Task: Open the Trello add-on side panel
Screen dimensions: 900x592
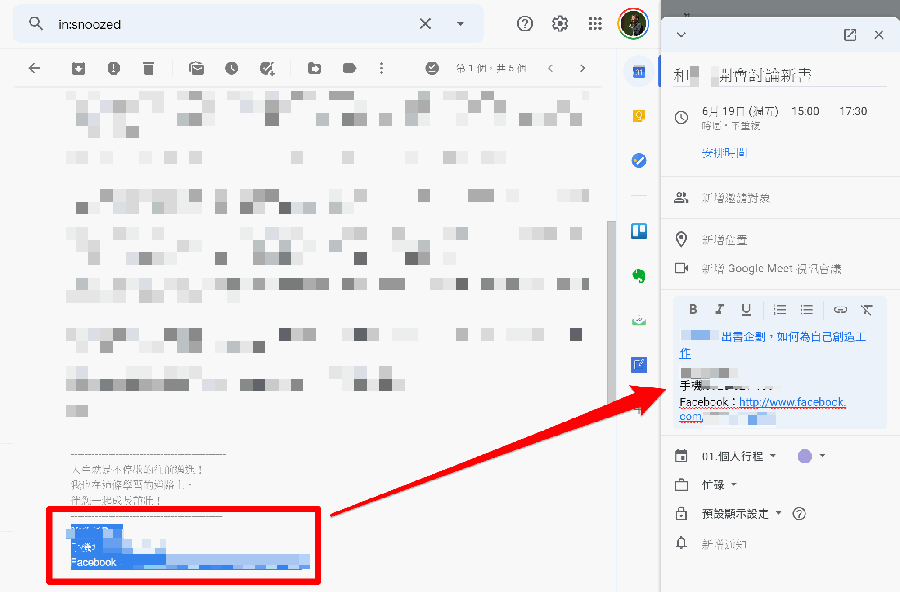Action: 639,231
